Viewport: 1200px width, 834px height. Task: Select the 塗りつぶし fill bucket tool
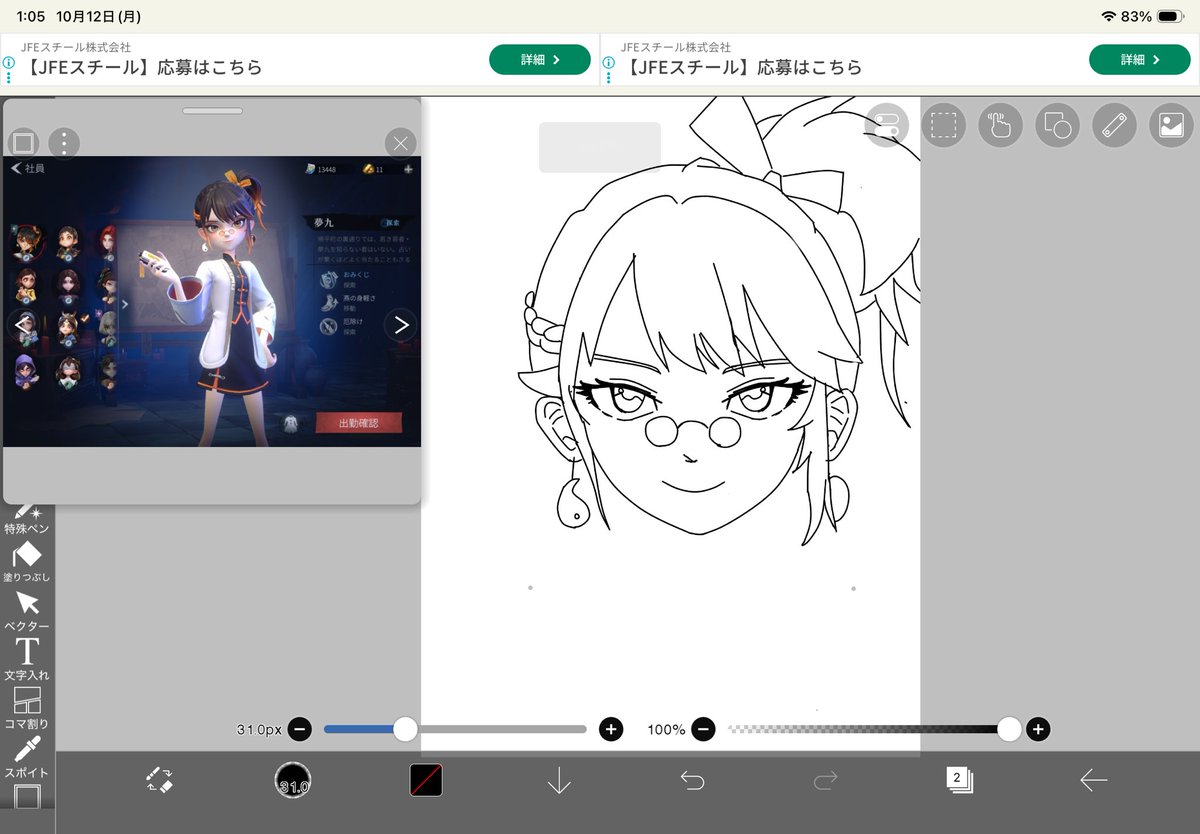point(27,563)
